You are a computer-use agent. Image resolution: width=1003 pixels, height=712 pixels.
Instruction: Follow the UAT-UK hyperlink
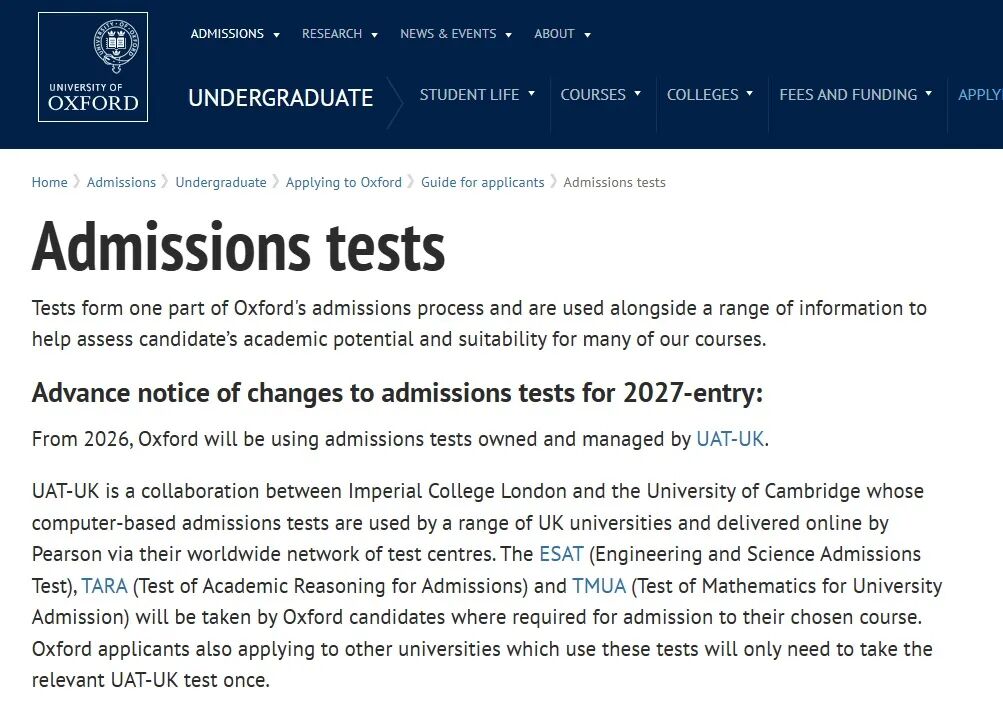coord(730,439)
